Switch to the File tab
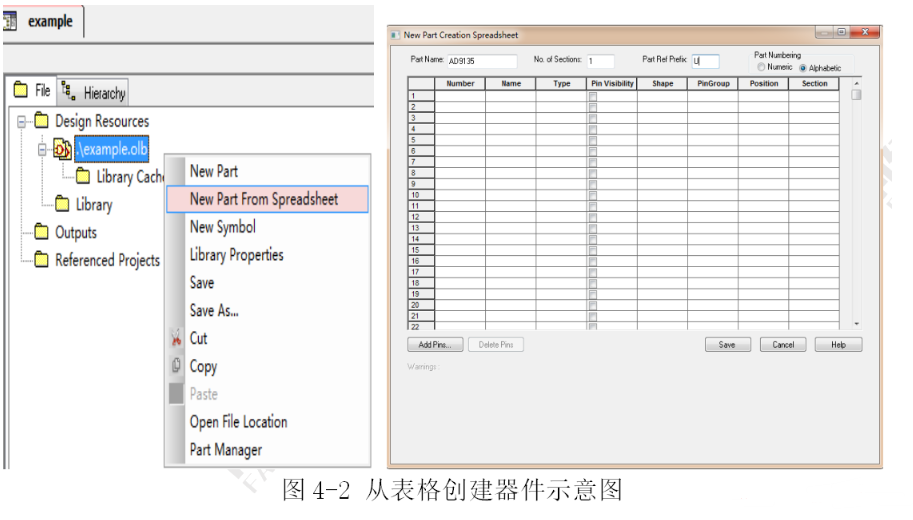913x520 pixels. pyautogui.click(x=33, y=90)
